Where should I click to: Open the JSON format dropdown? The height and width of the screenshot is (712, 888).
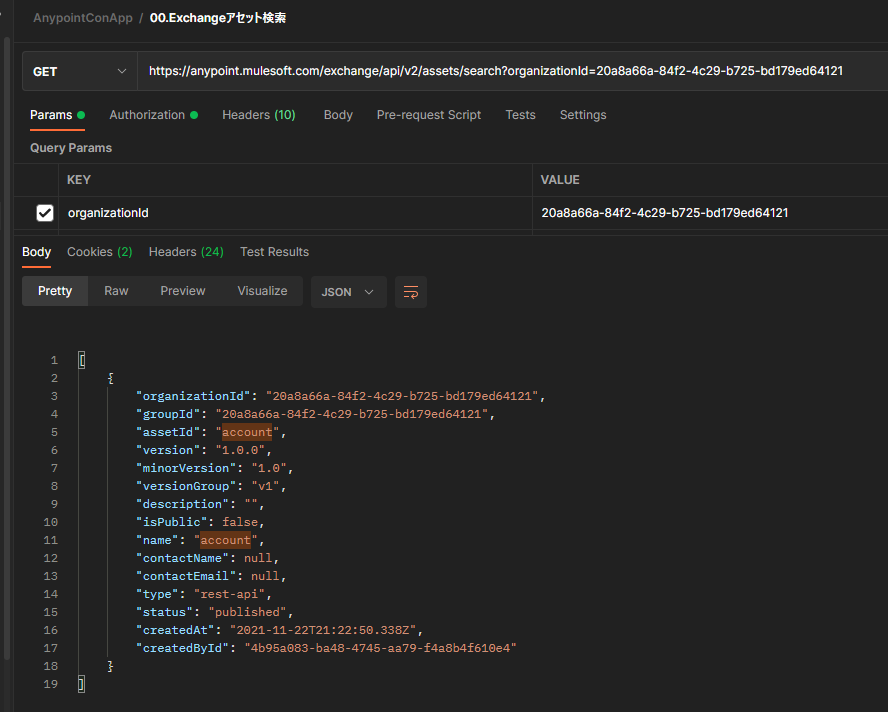coord(348,292)
